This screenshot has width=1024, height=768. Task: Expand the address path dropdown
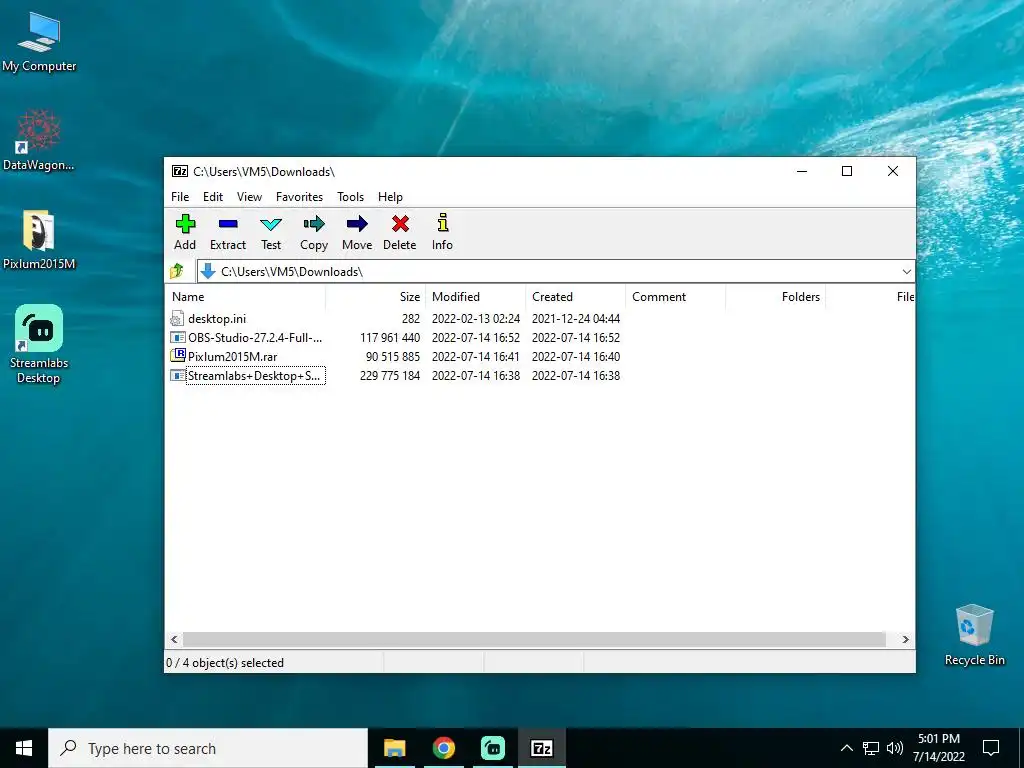(906, 272)
